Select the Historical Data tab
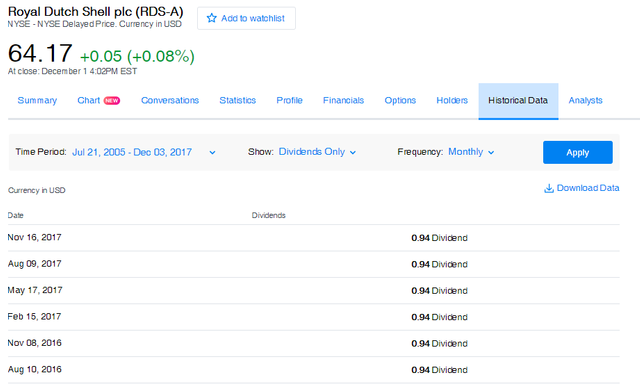 pyautogui.click(x=518, y=101)
